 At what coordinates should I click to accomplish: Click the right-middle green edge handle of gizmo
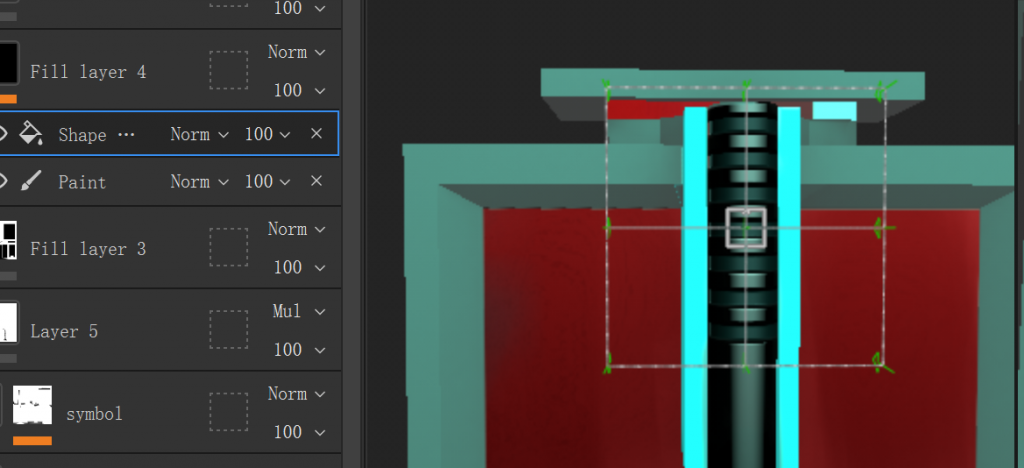click(x=880, y=228)
